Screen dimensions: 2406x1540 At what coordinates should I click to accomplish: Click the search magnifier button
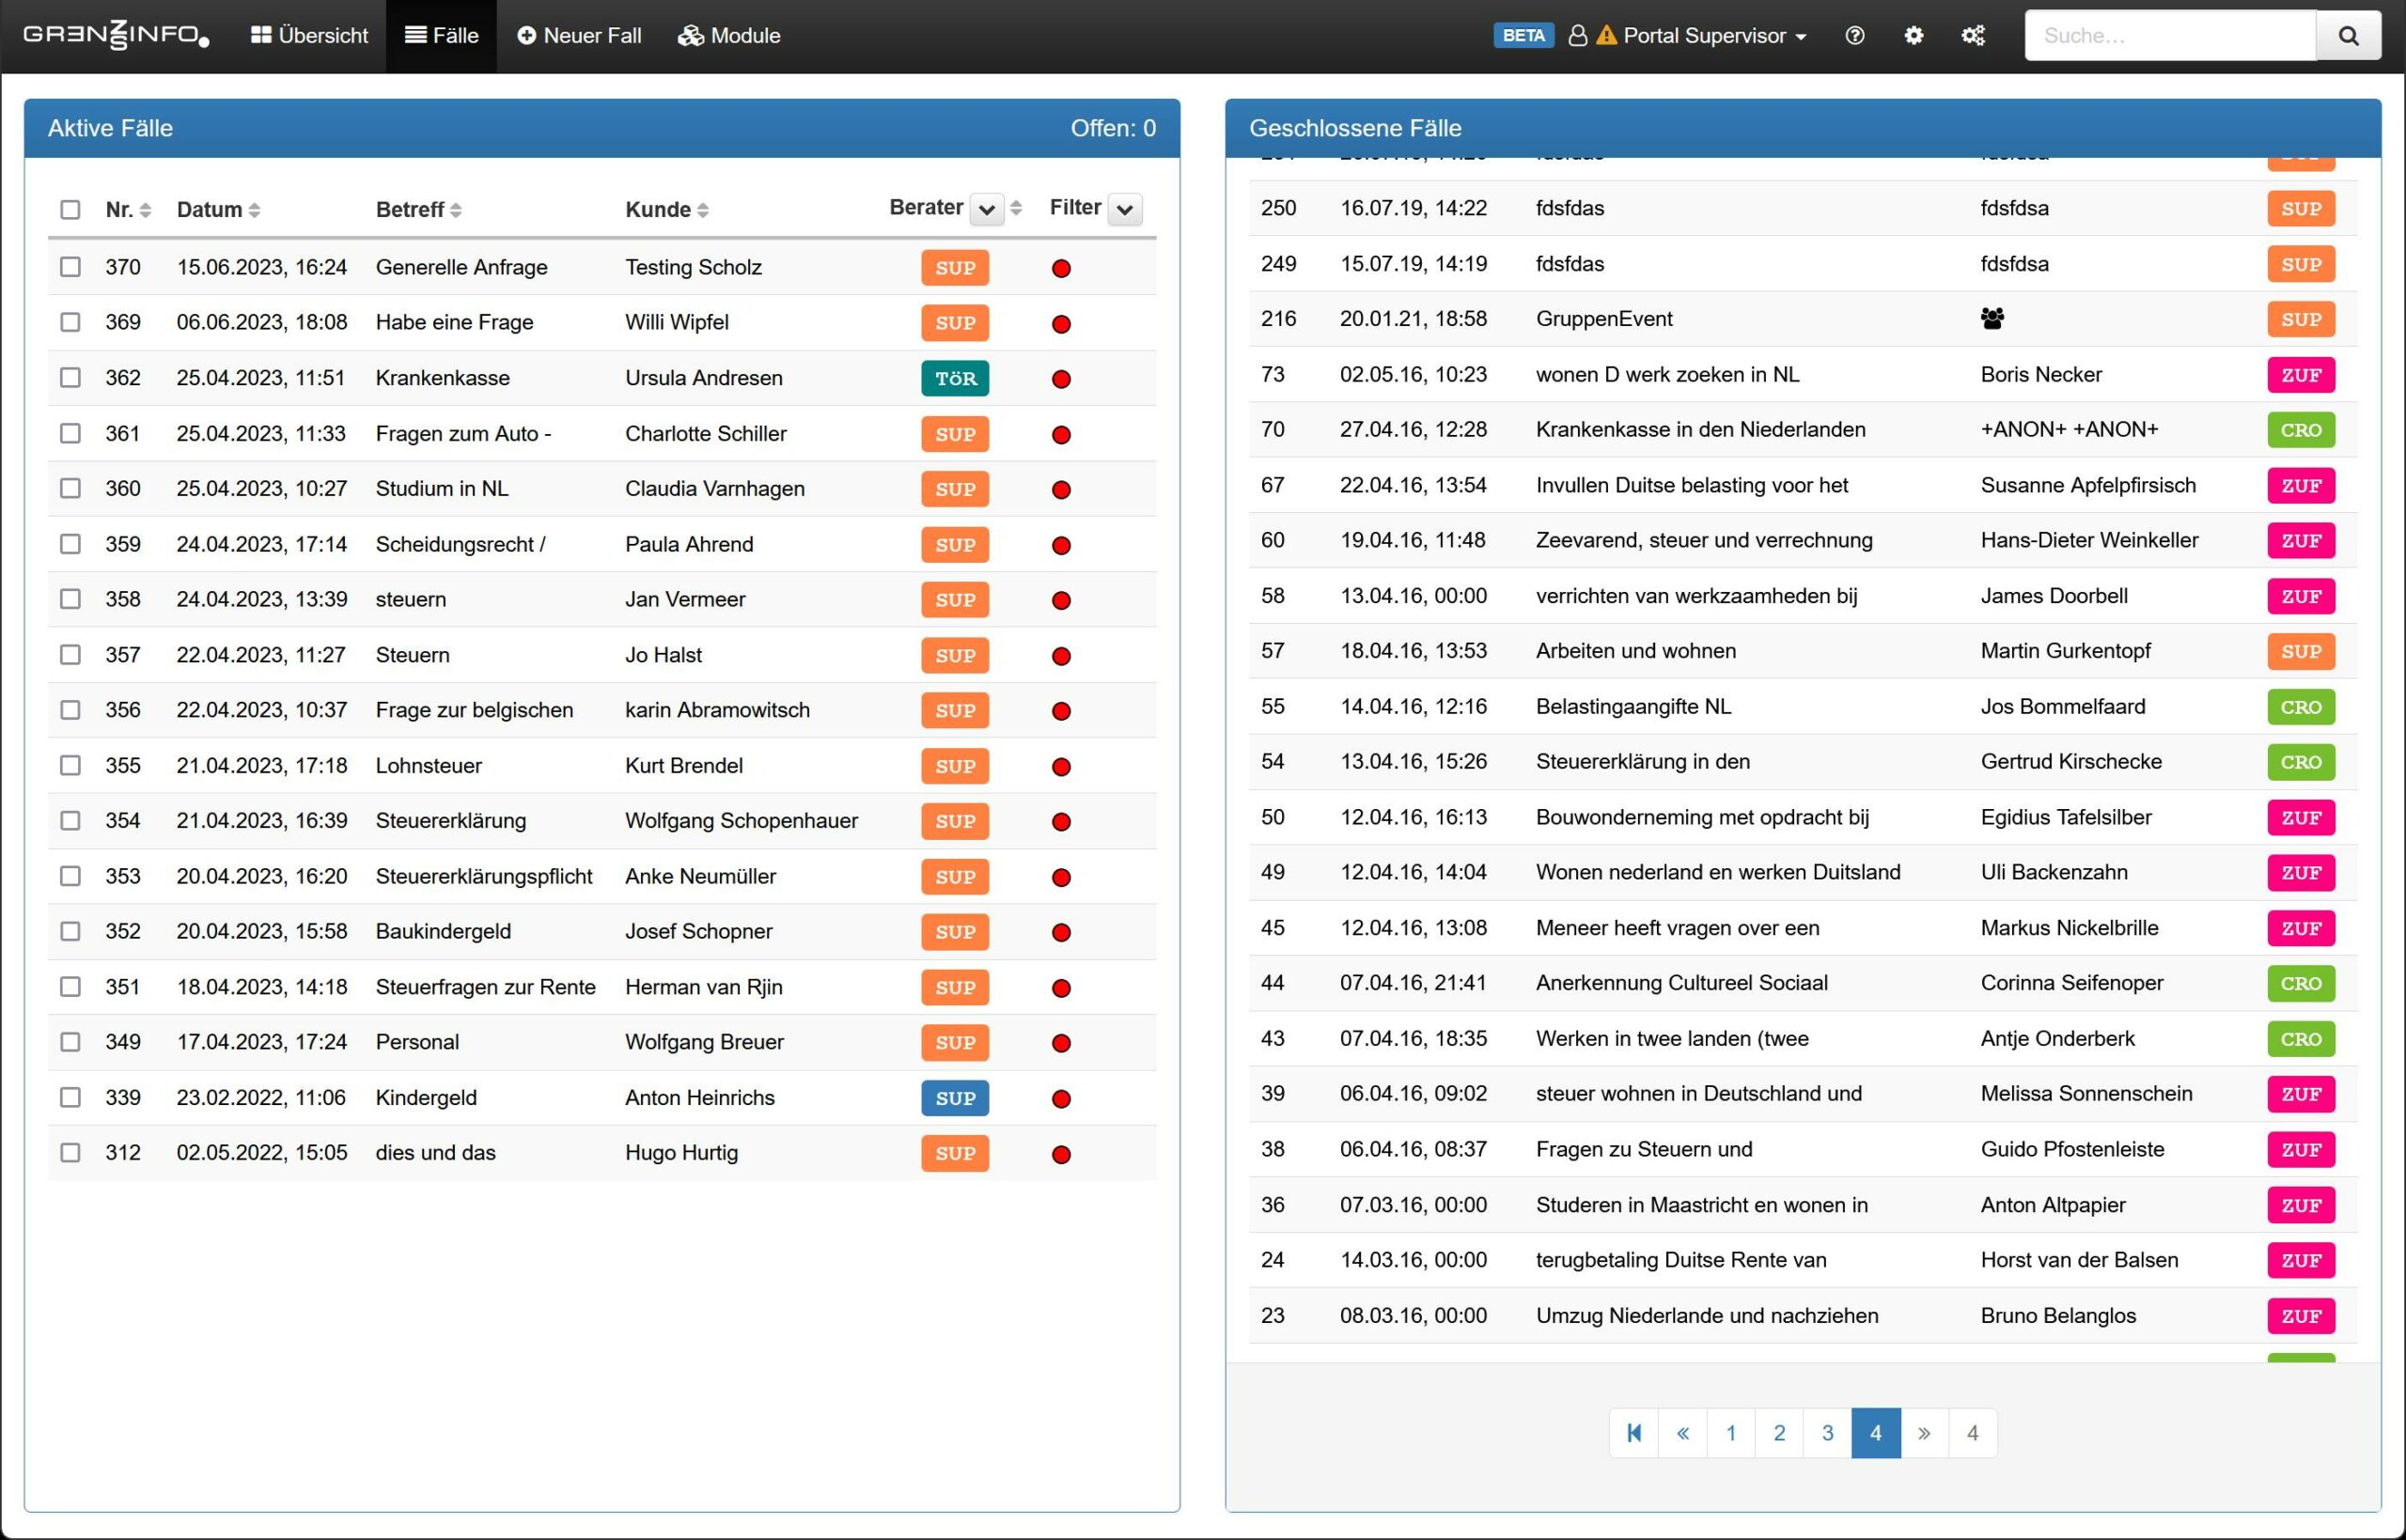tap(2348, 36)
